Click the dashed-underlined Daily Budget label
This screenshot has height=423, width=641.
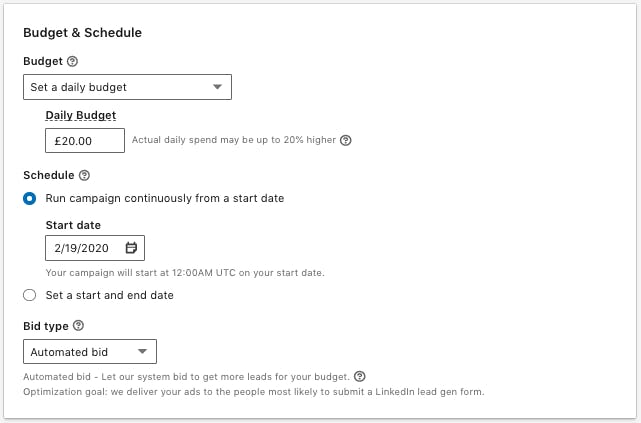pyautogui.click(x=81, y=116)
